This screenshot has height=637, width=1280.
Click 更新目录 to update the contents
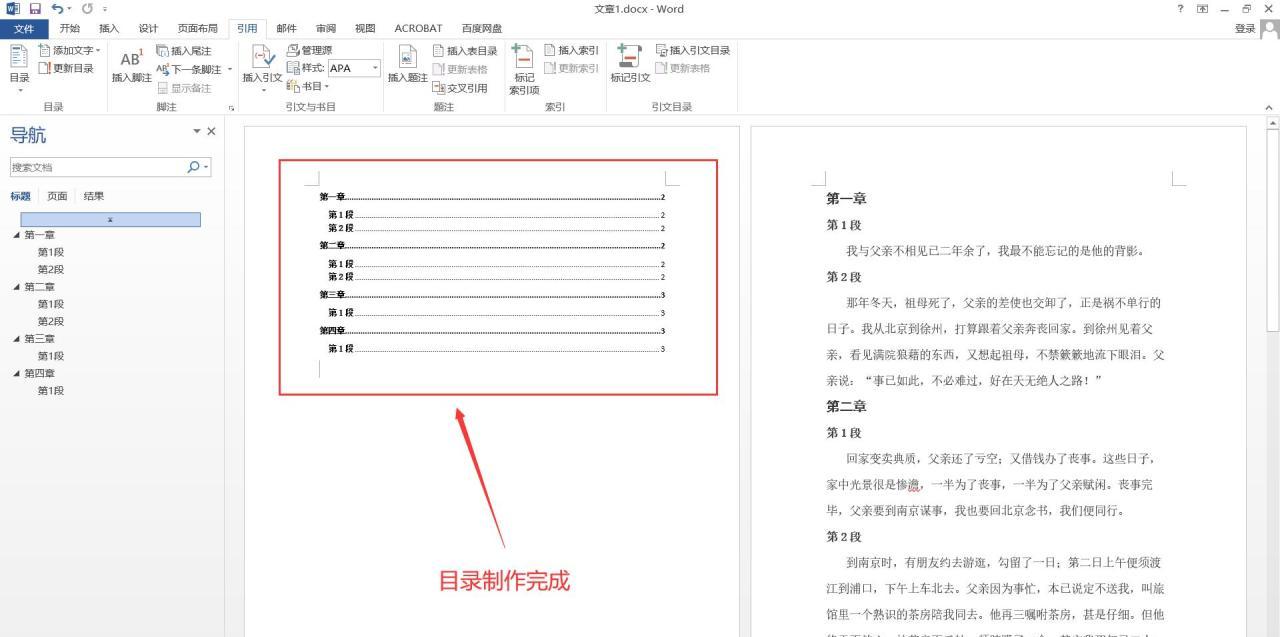[66, 68]
